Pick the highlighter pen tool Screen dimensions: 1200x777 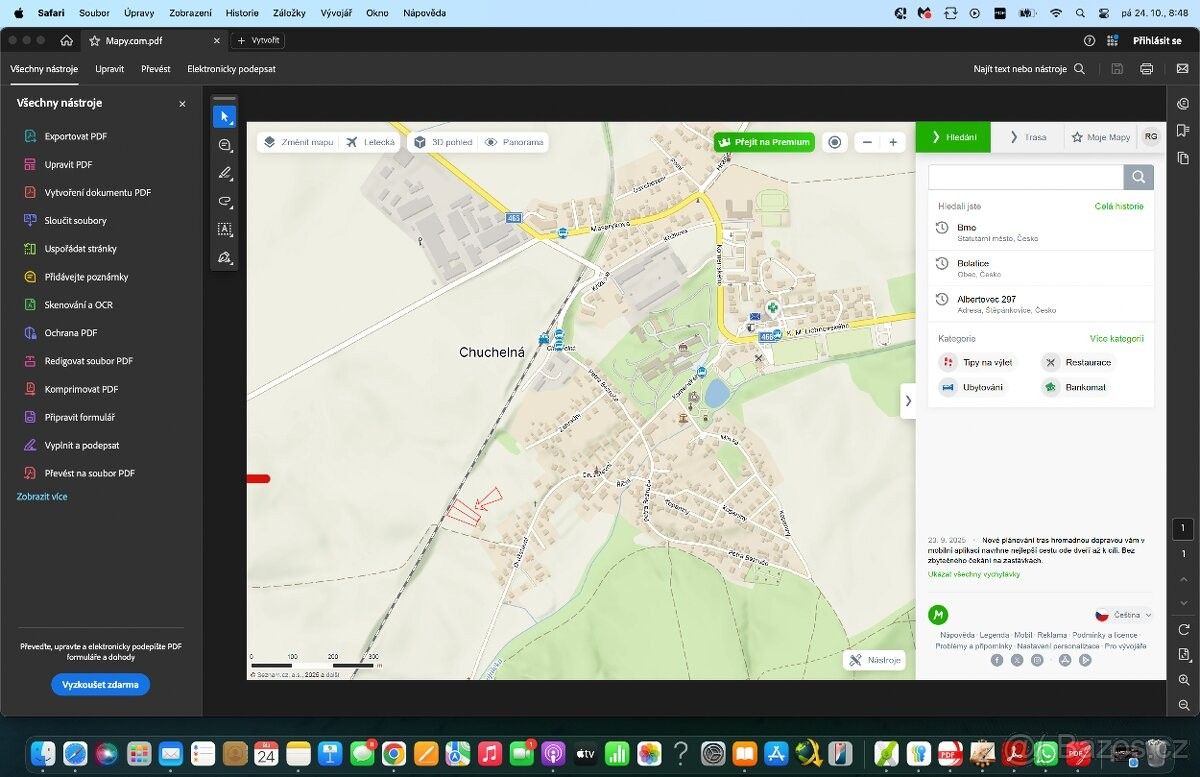pos(224,173)
